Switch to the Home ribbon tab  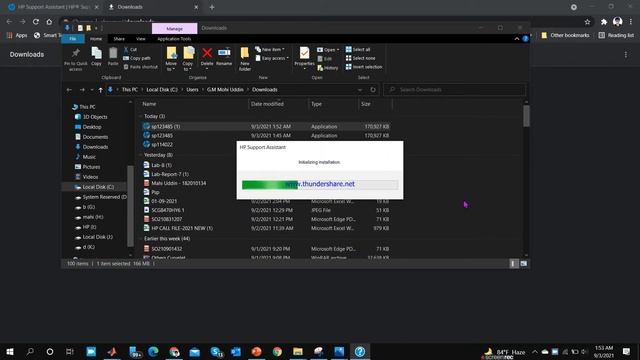coord(96,39)
